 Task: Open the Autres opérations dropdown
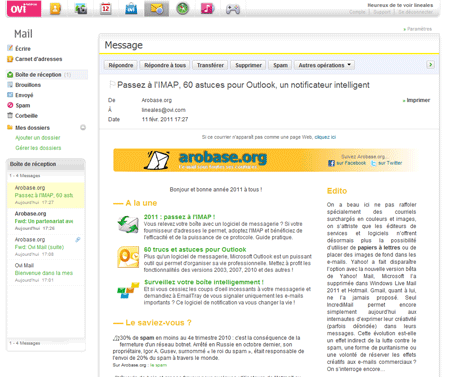click(x=324, y=65)
